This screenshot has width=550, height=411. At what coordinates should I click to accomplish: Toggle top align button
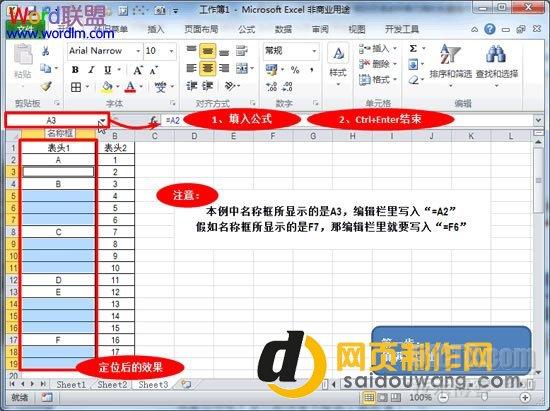(192, 50)
